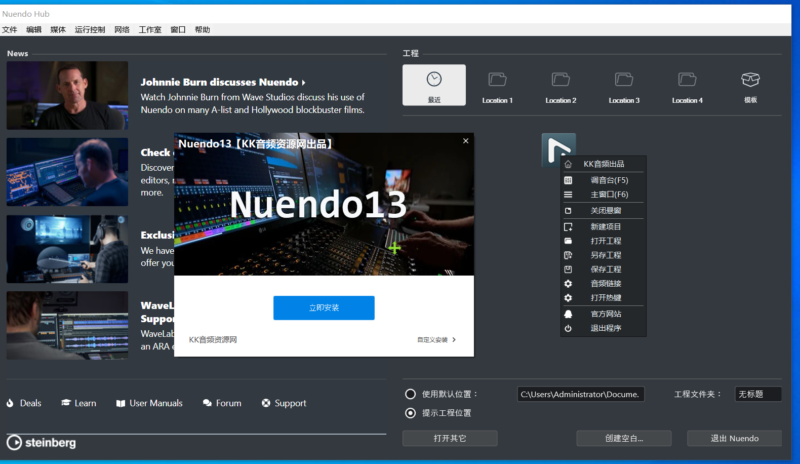Open the Location 1 folder icon

[x=497, y=80]
